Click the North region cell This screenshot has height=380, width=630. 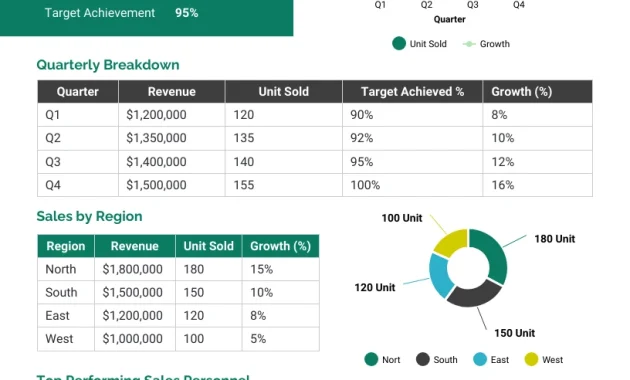tap(66, 269)
